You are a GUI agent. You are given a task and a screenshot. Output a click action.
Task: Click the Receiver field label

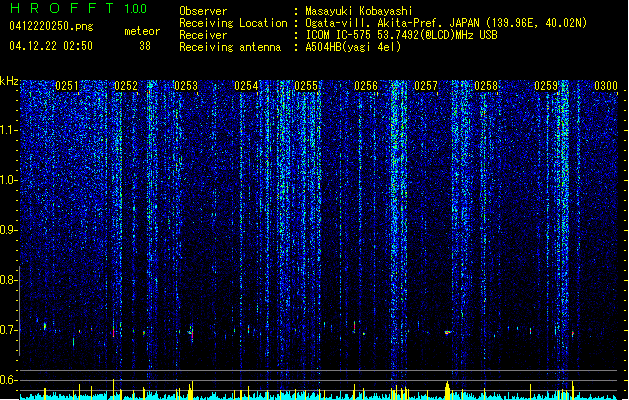click(x=203, y=35)
